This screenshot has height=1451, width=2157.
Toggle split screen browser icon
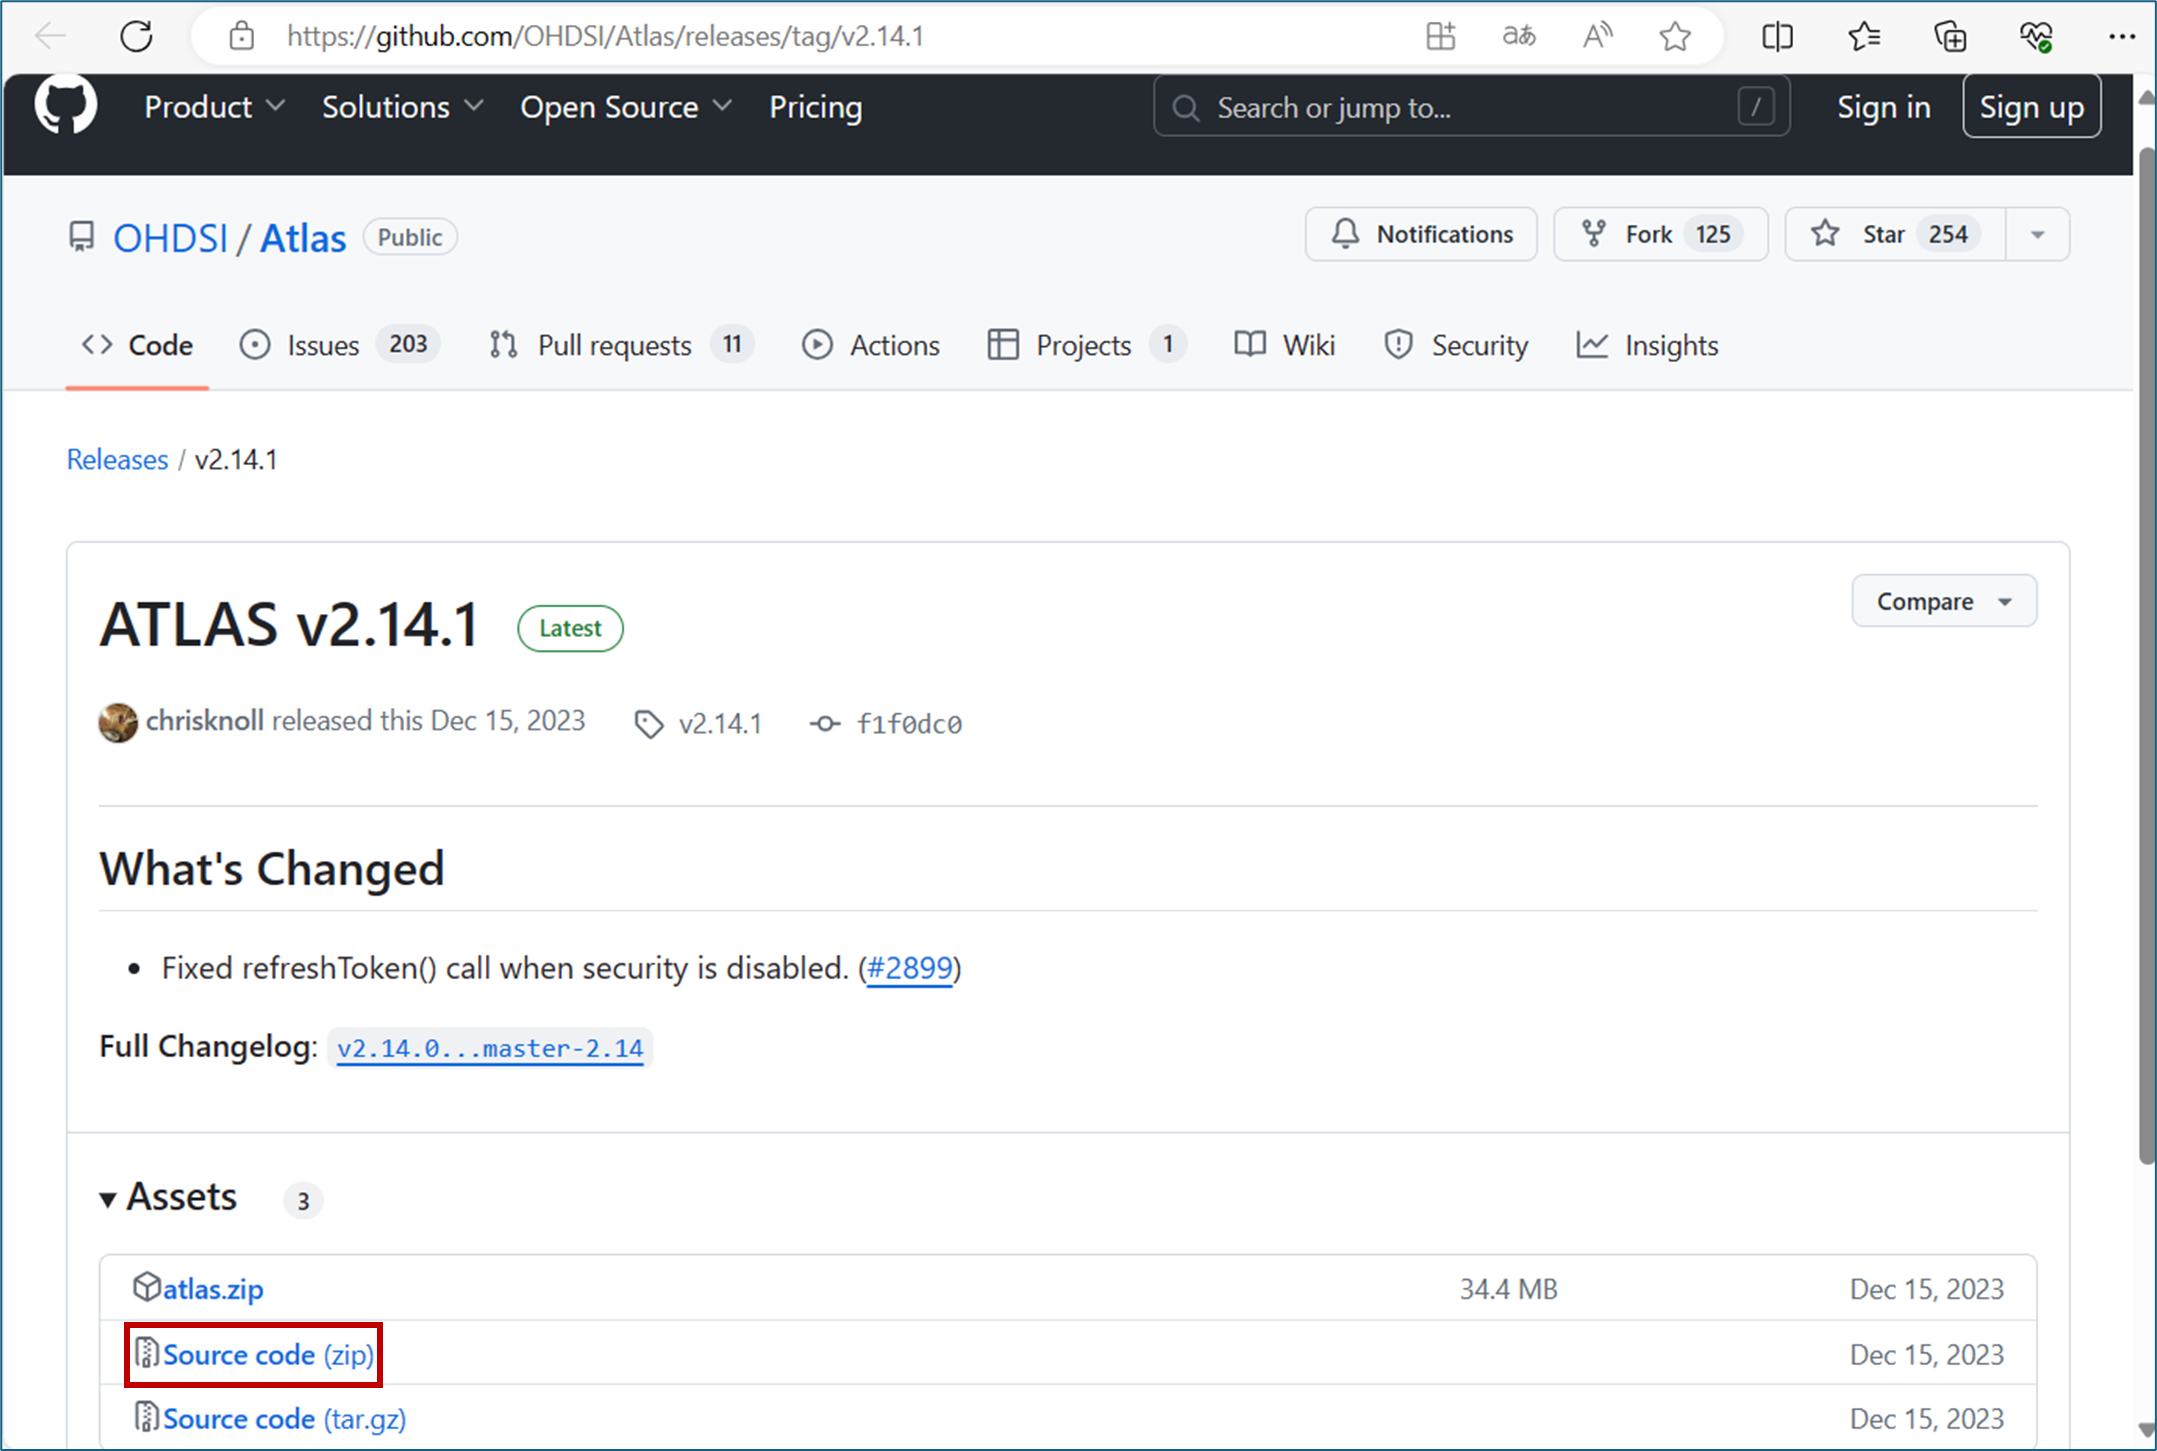click(x=1777, y=37)
